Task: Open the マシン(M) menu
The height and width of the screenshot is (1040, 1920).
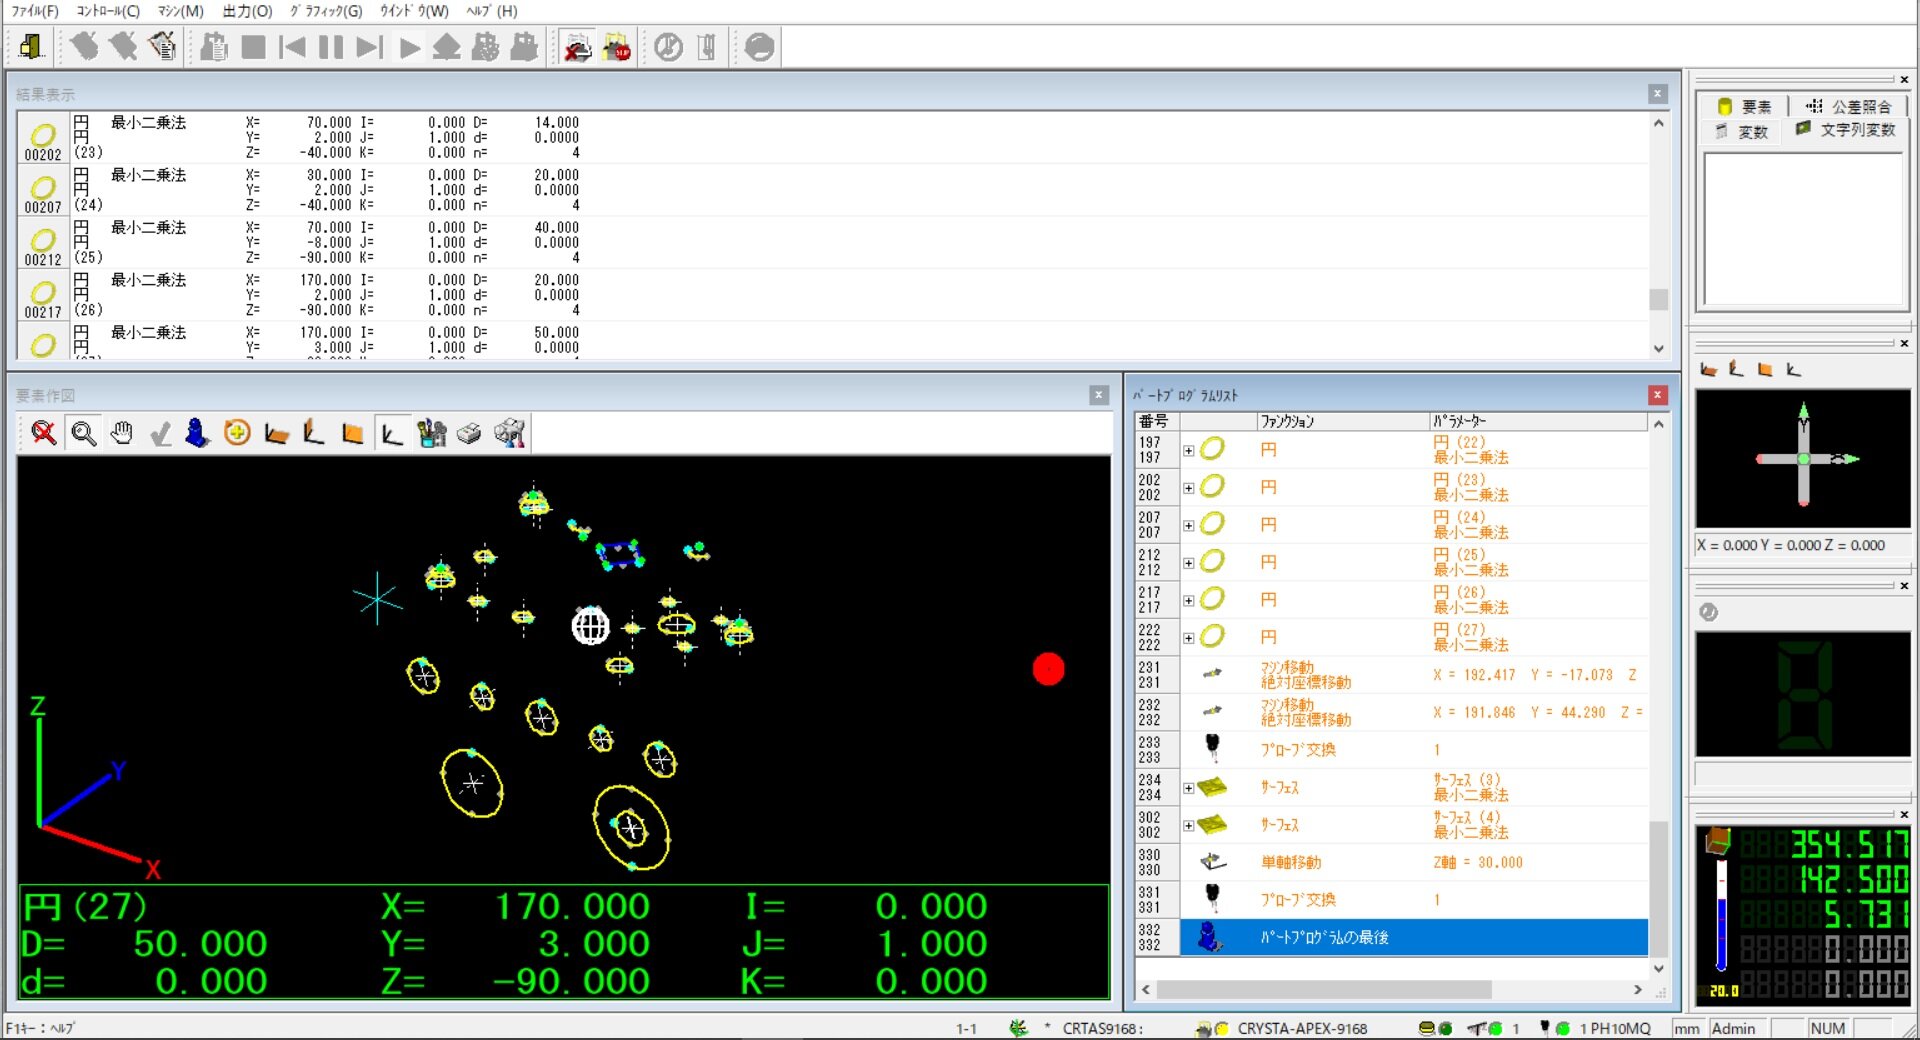Action: (x=181, y=11)
